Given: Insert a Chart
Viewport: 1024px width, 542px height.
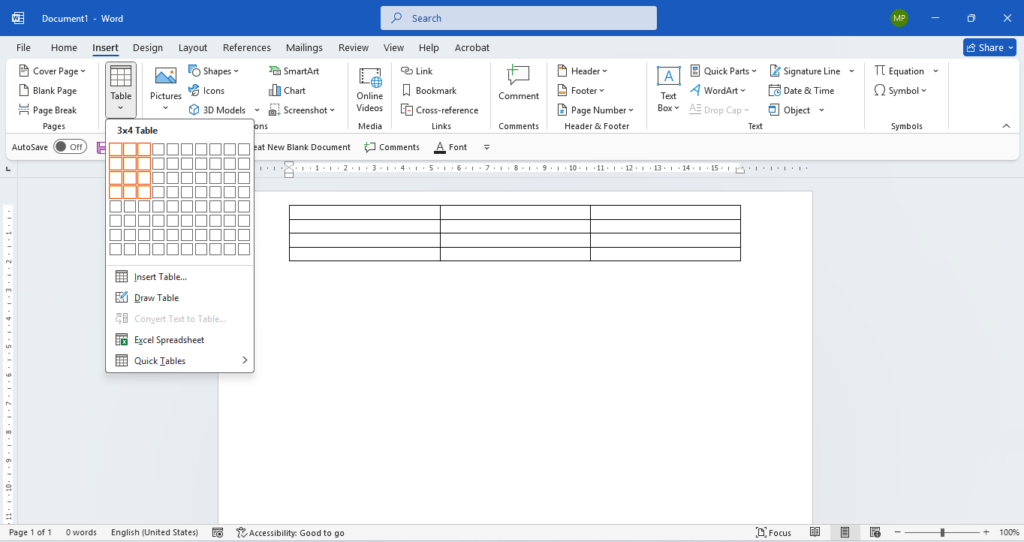Looking at the screenshot, I should pyautogui.click(x=287, y=91).
